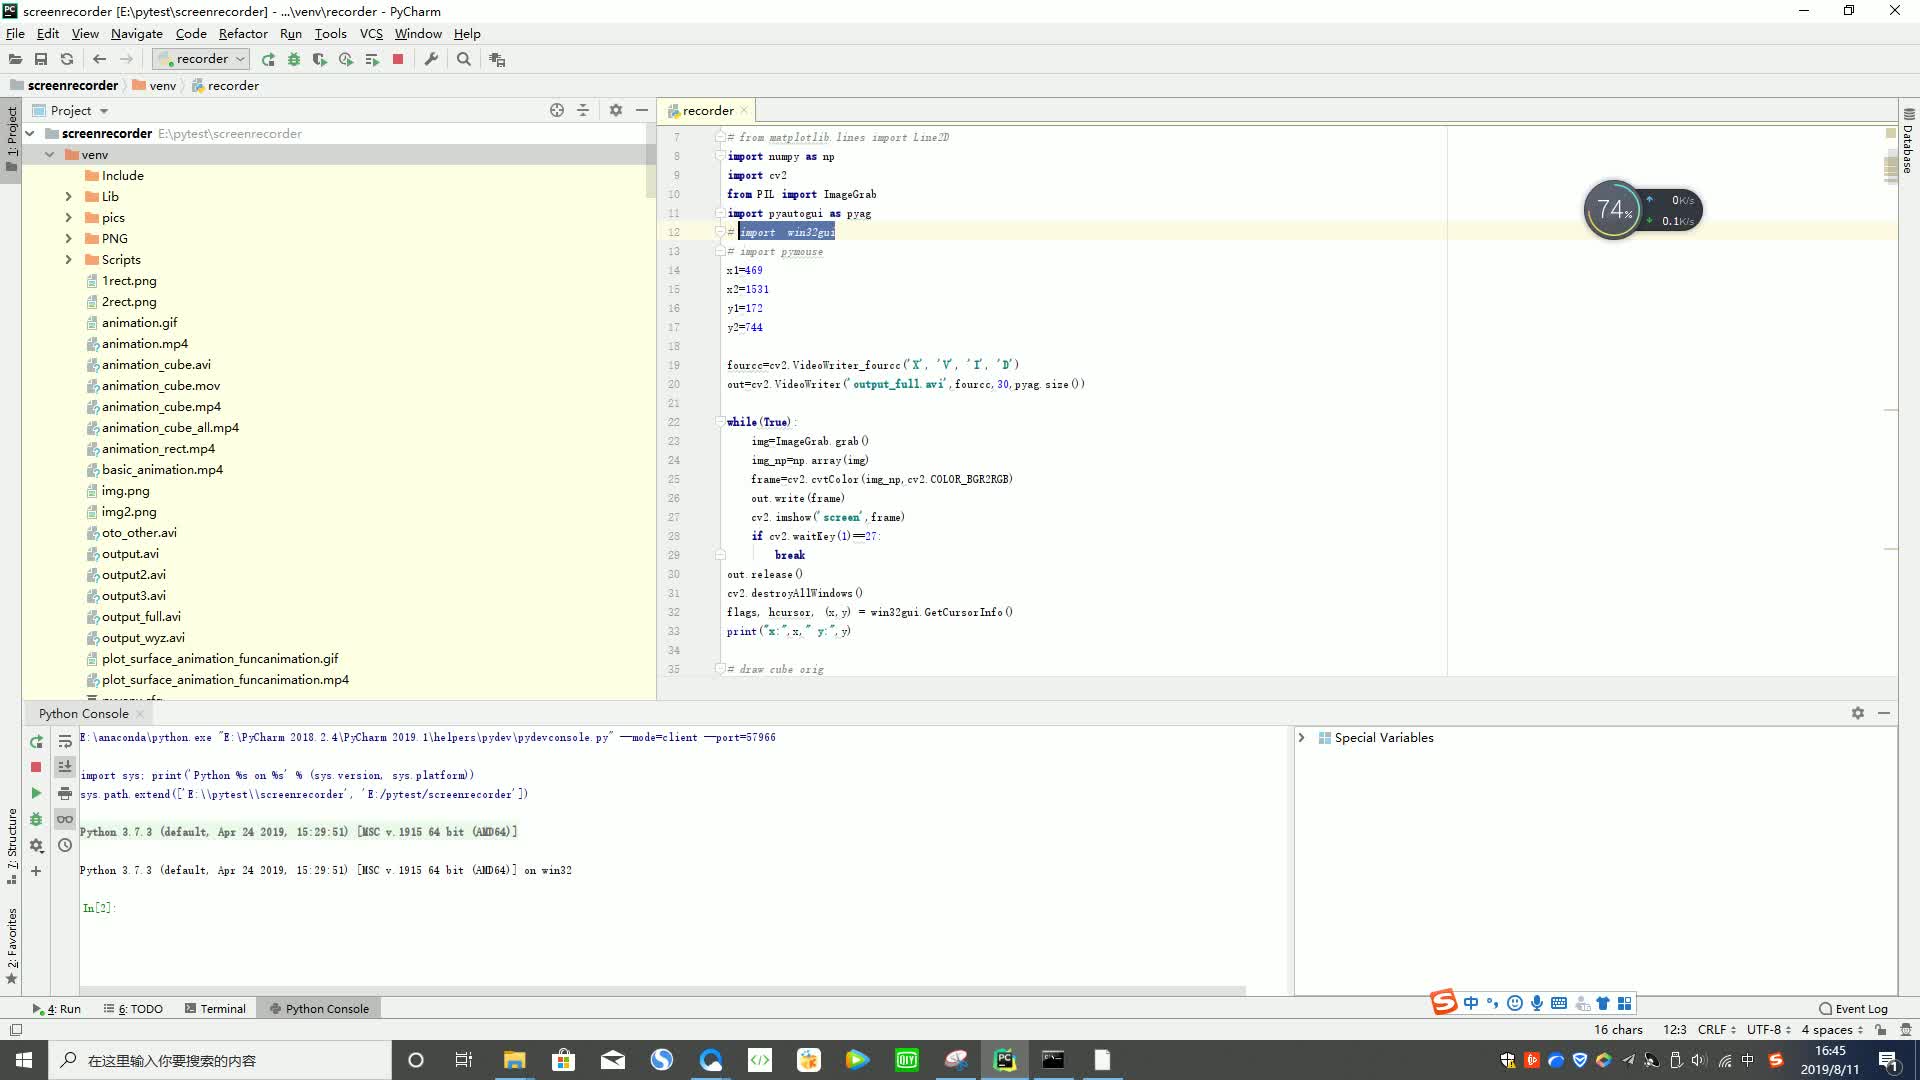1920x1080 pixels.
Task: Click the debug bug icon in main toolbar
Action: [294, 60]
